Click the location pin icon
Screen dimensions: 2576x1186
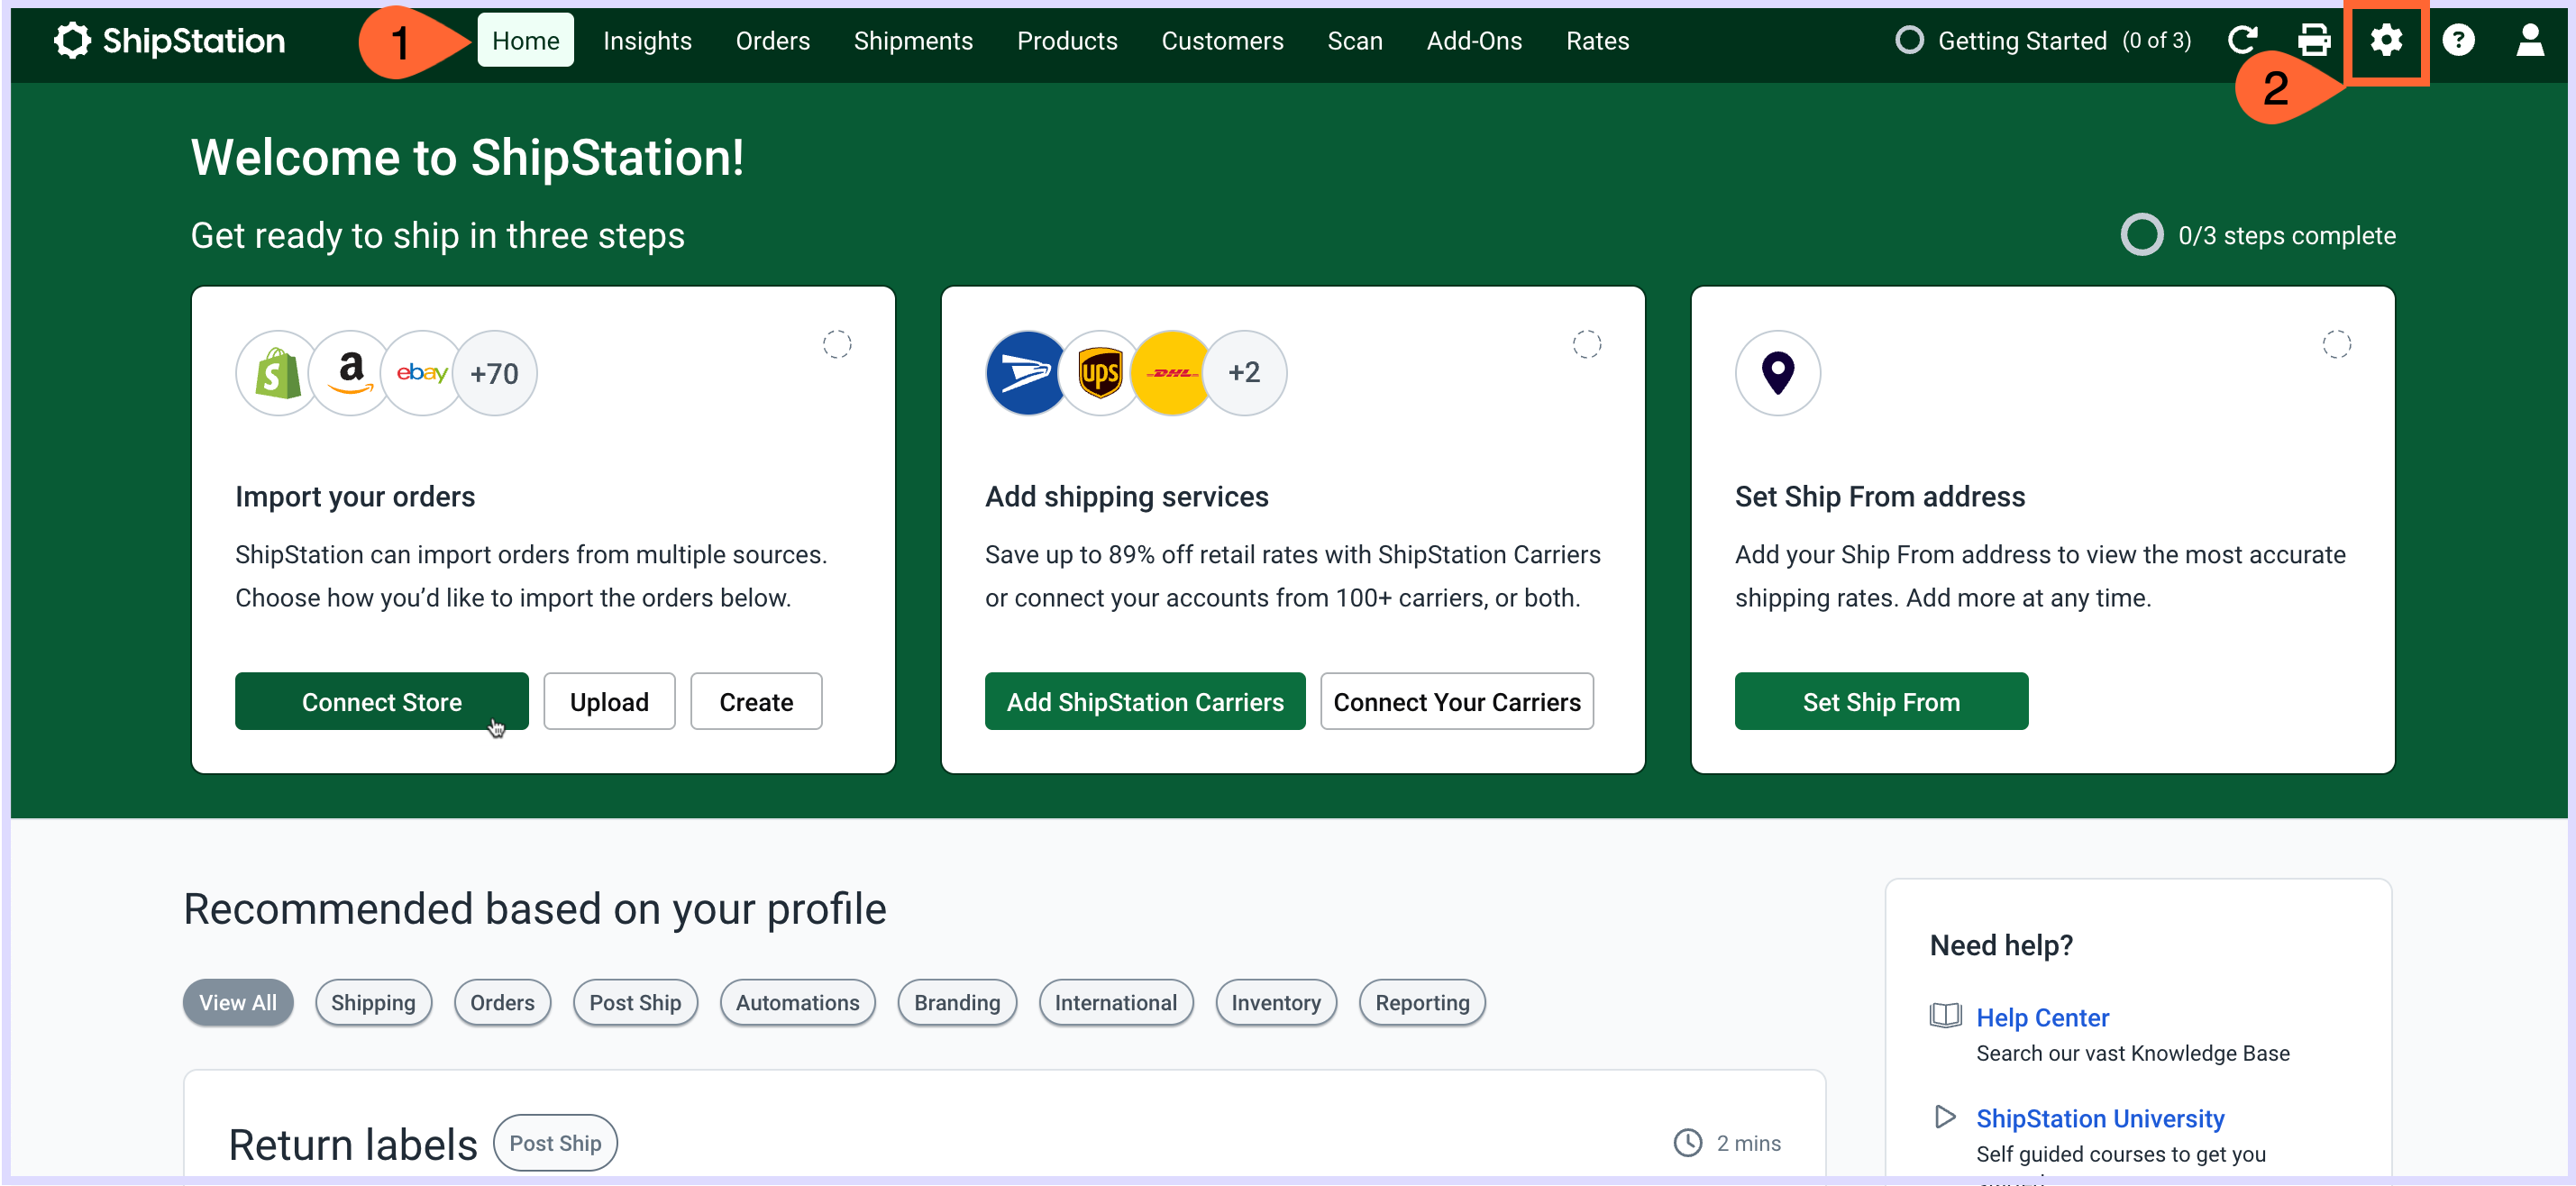pos(1778,373)
